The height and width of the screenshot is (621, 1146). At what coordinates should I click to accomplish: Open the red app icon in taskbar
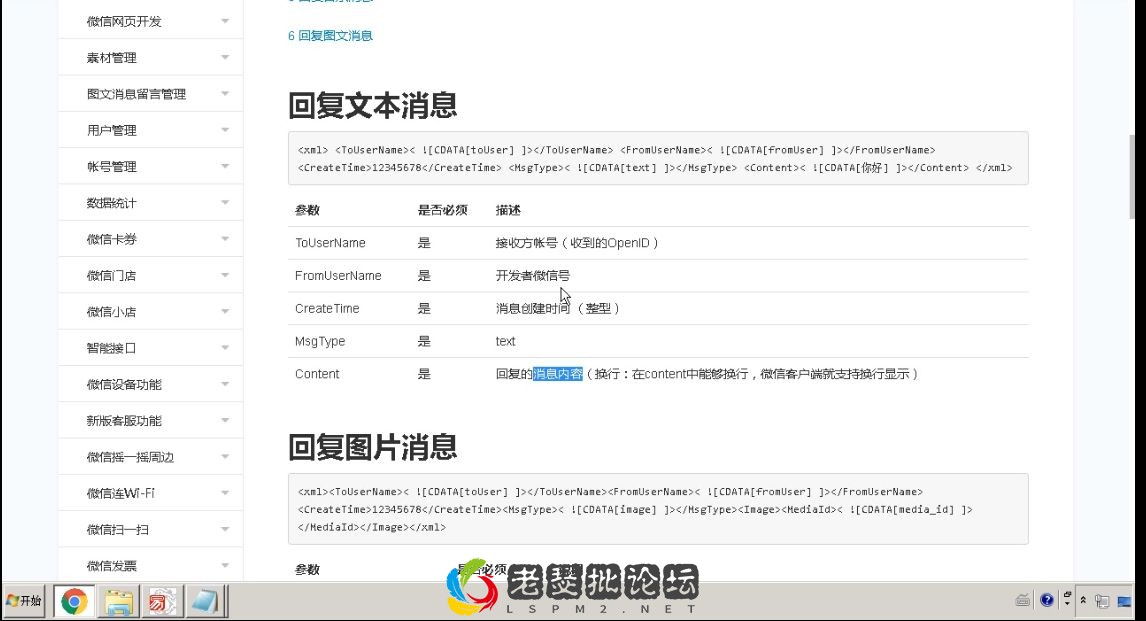[162, 601]
